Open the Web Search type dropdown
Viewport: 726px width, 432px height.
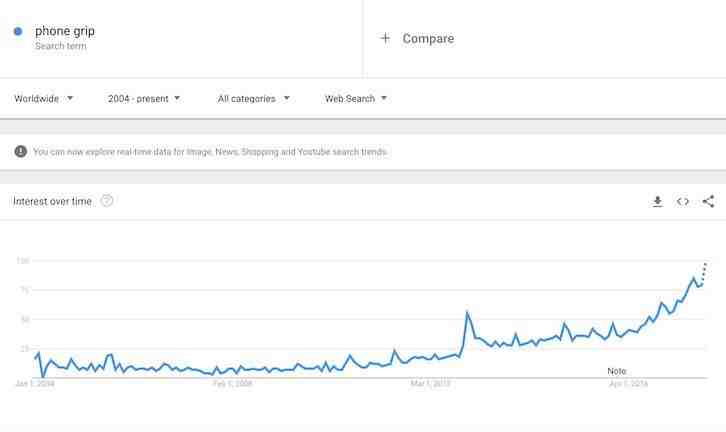coord(356,99)
